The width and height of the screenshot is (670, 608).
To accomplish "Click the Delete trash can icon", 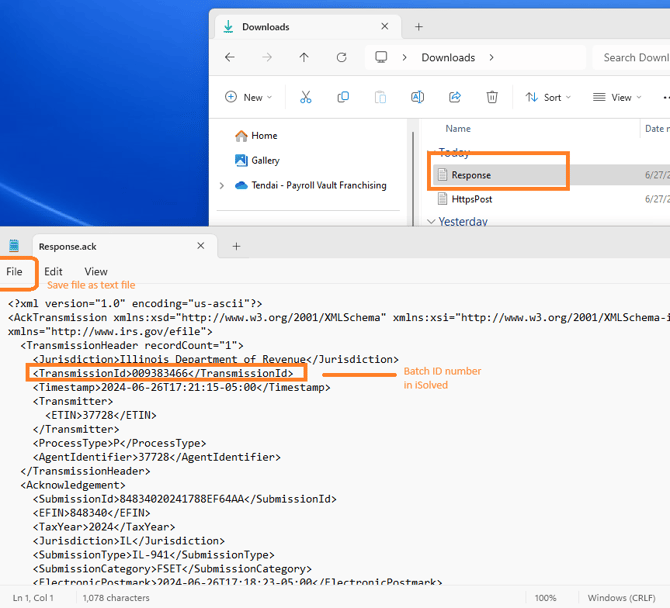I will point(492,97).
